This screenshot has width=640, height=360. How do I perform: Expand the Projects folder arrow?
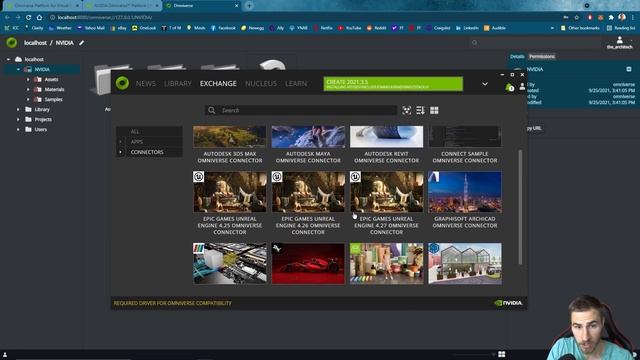[18, 120]
